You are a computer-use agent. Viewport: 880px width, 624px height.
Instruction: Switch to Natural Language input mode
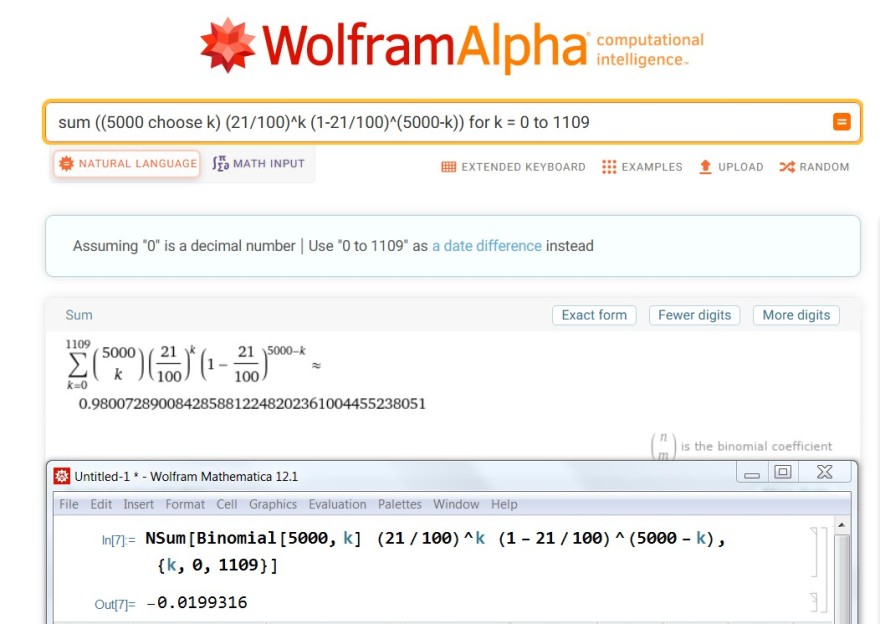coord(127,163)
